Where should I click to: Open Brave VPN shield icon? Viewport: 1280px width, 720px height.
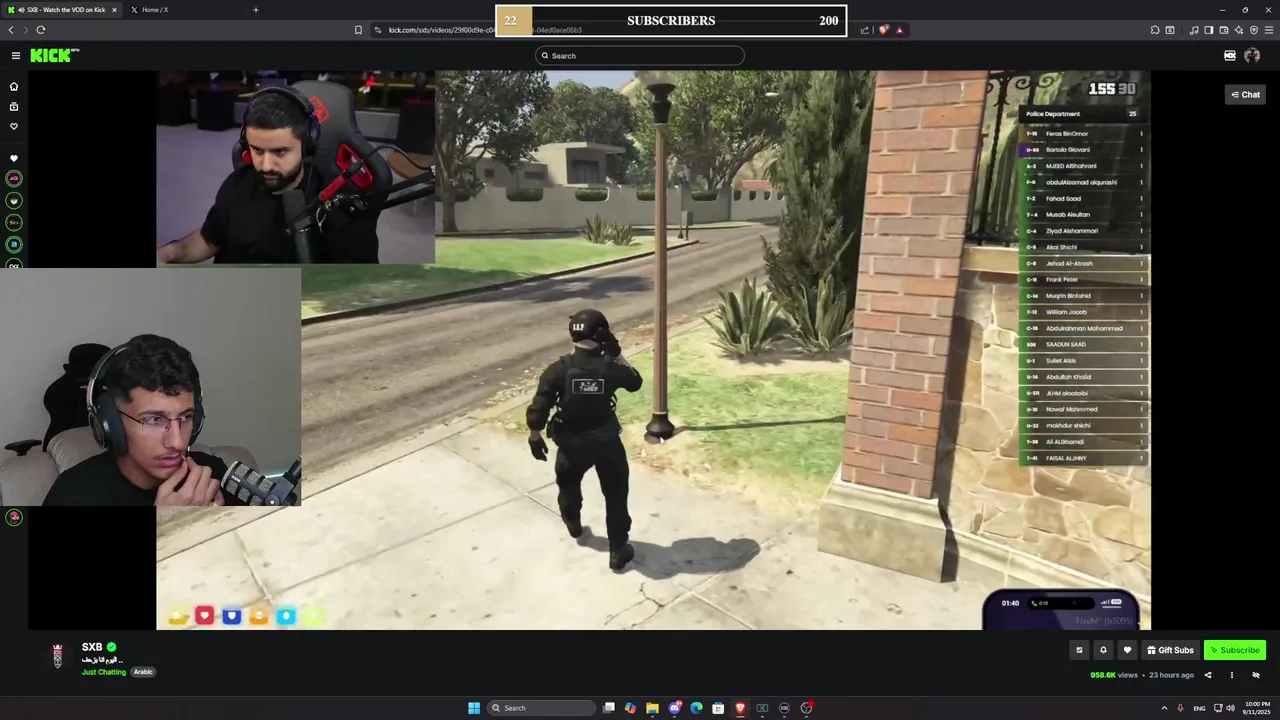point(1254,30)
